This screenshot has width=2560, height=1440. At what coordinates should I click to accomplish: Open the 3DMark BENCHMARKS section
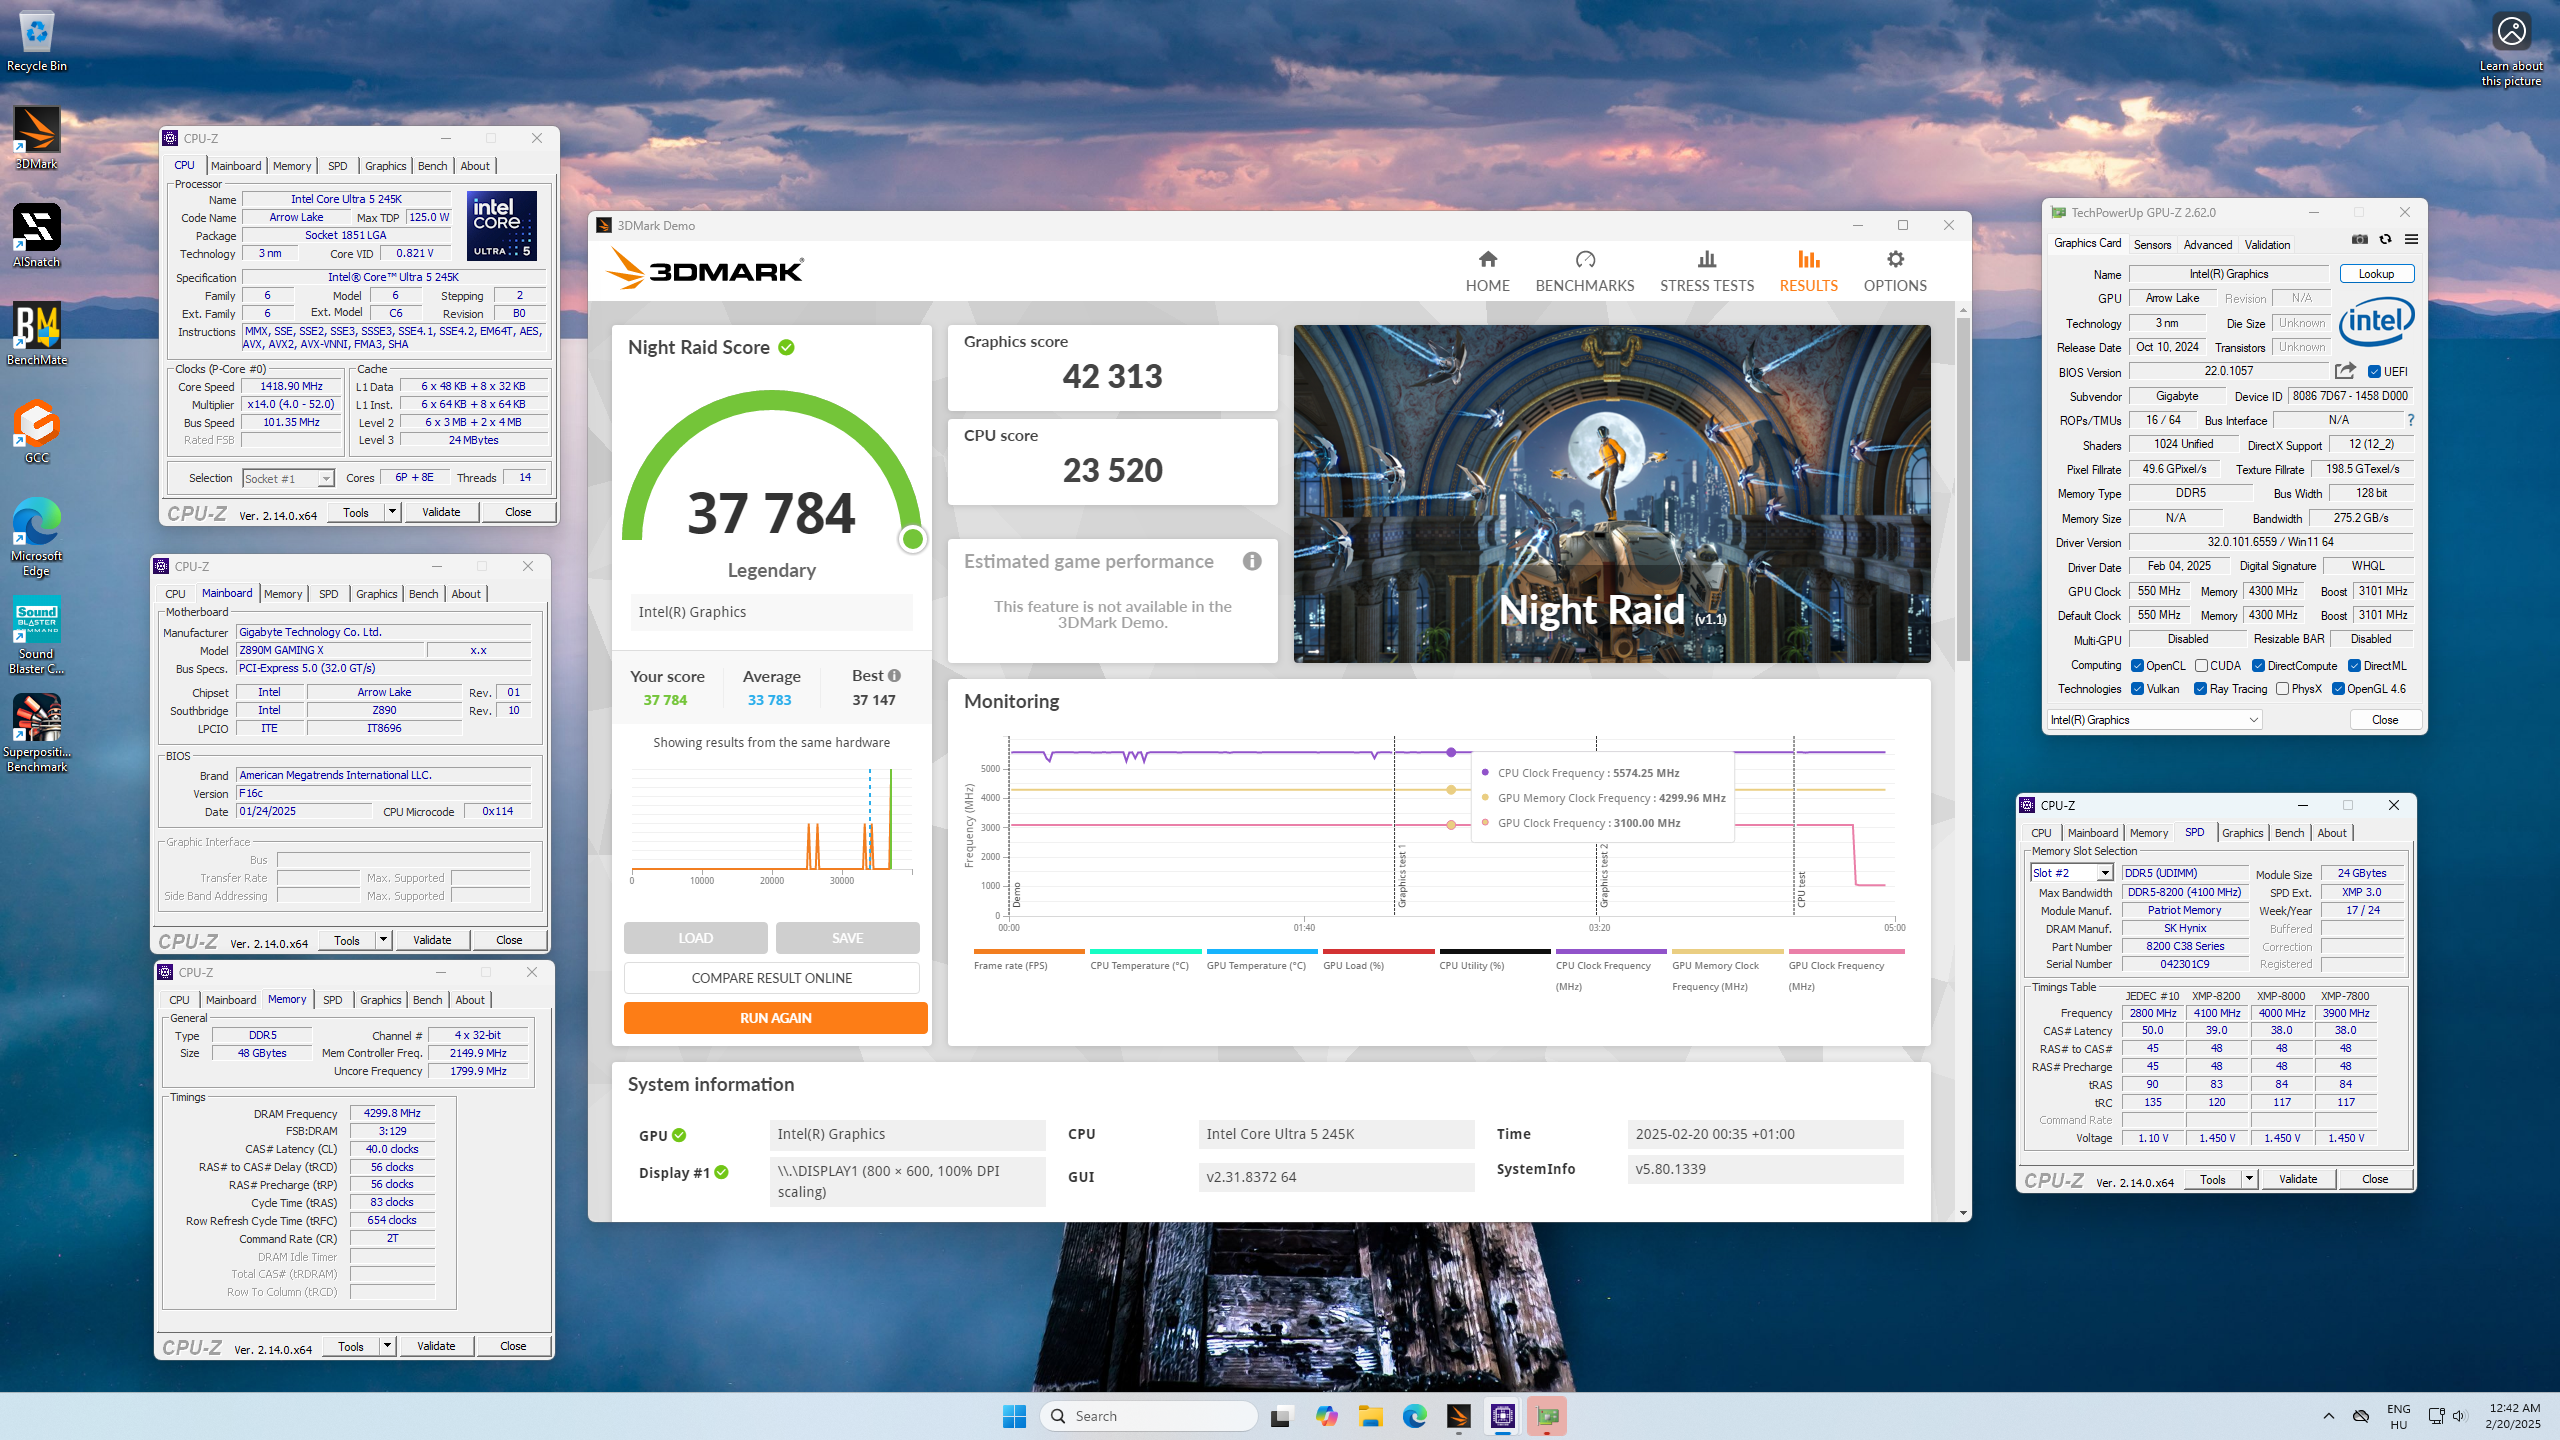pyautogui.click(x=1585, y=272)
